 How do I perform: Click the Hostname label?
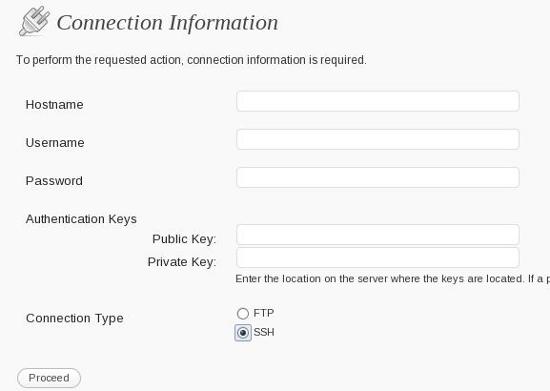(54, 105)
